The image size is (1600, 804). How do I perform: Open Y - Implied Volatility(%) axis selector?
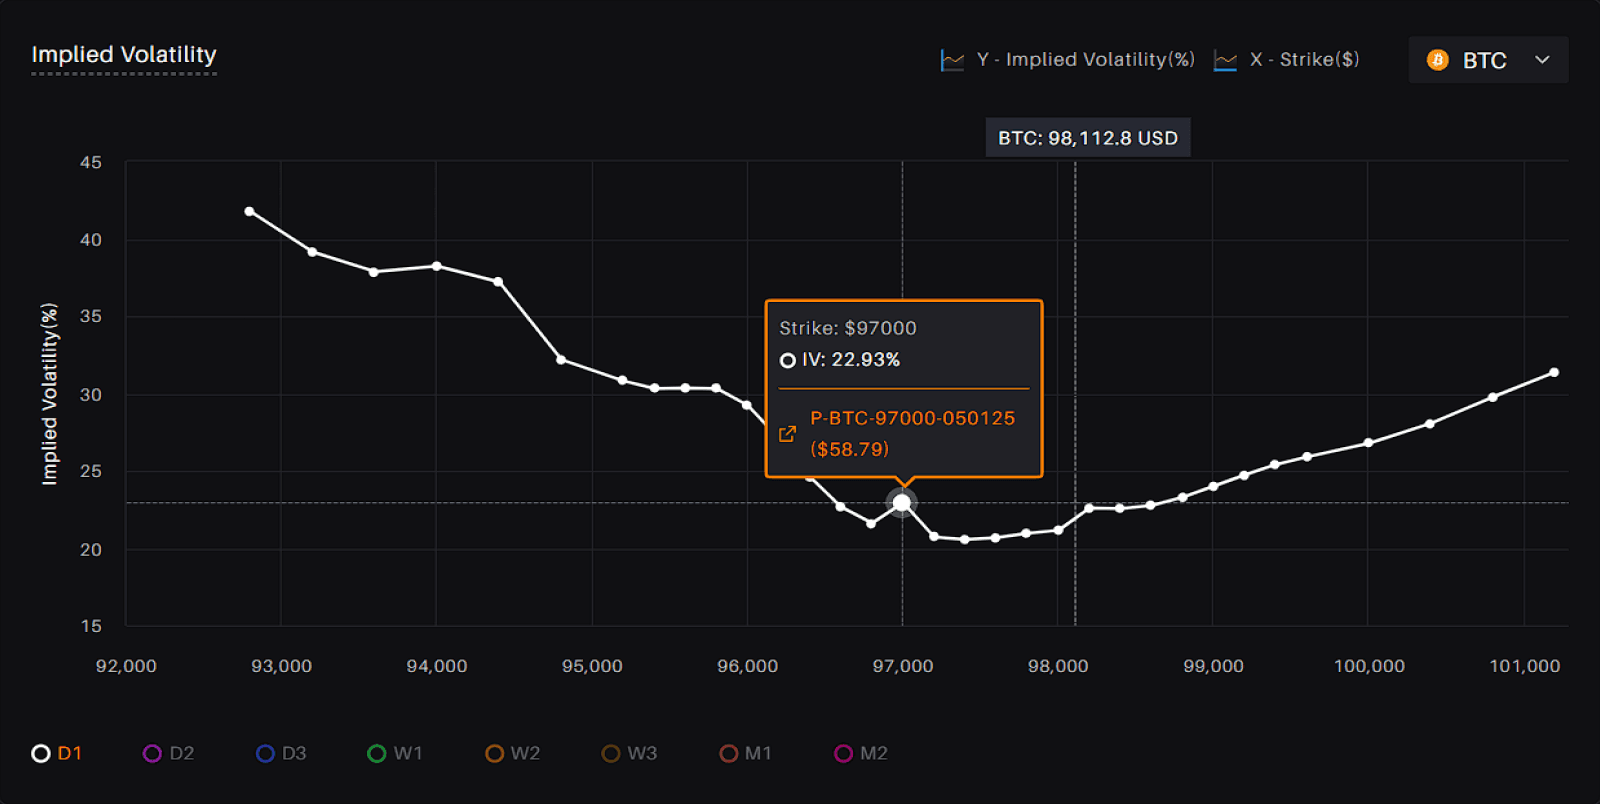(x=1068, y=60)
